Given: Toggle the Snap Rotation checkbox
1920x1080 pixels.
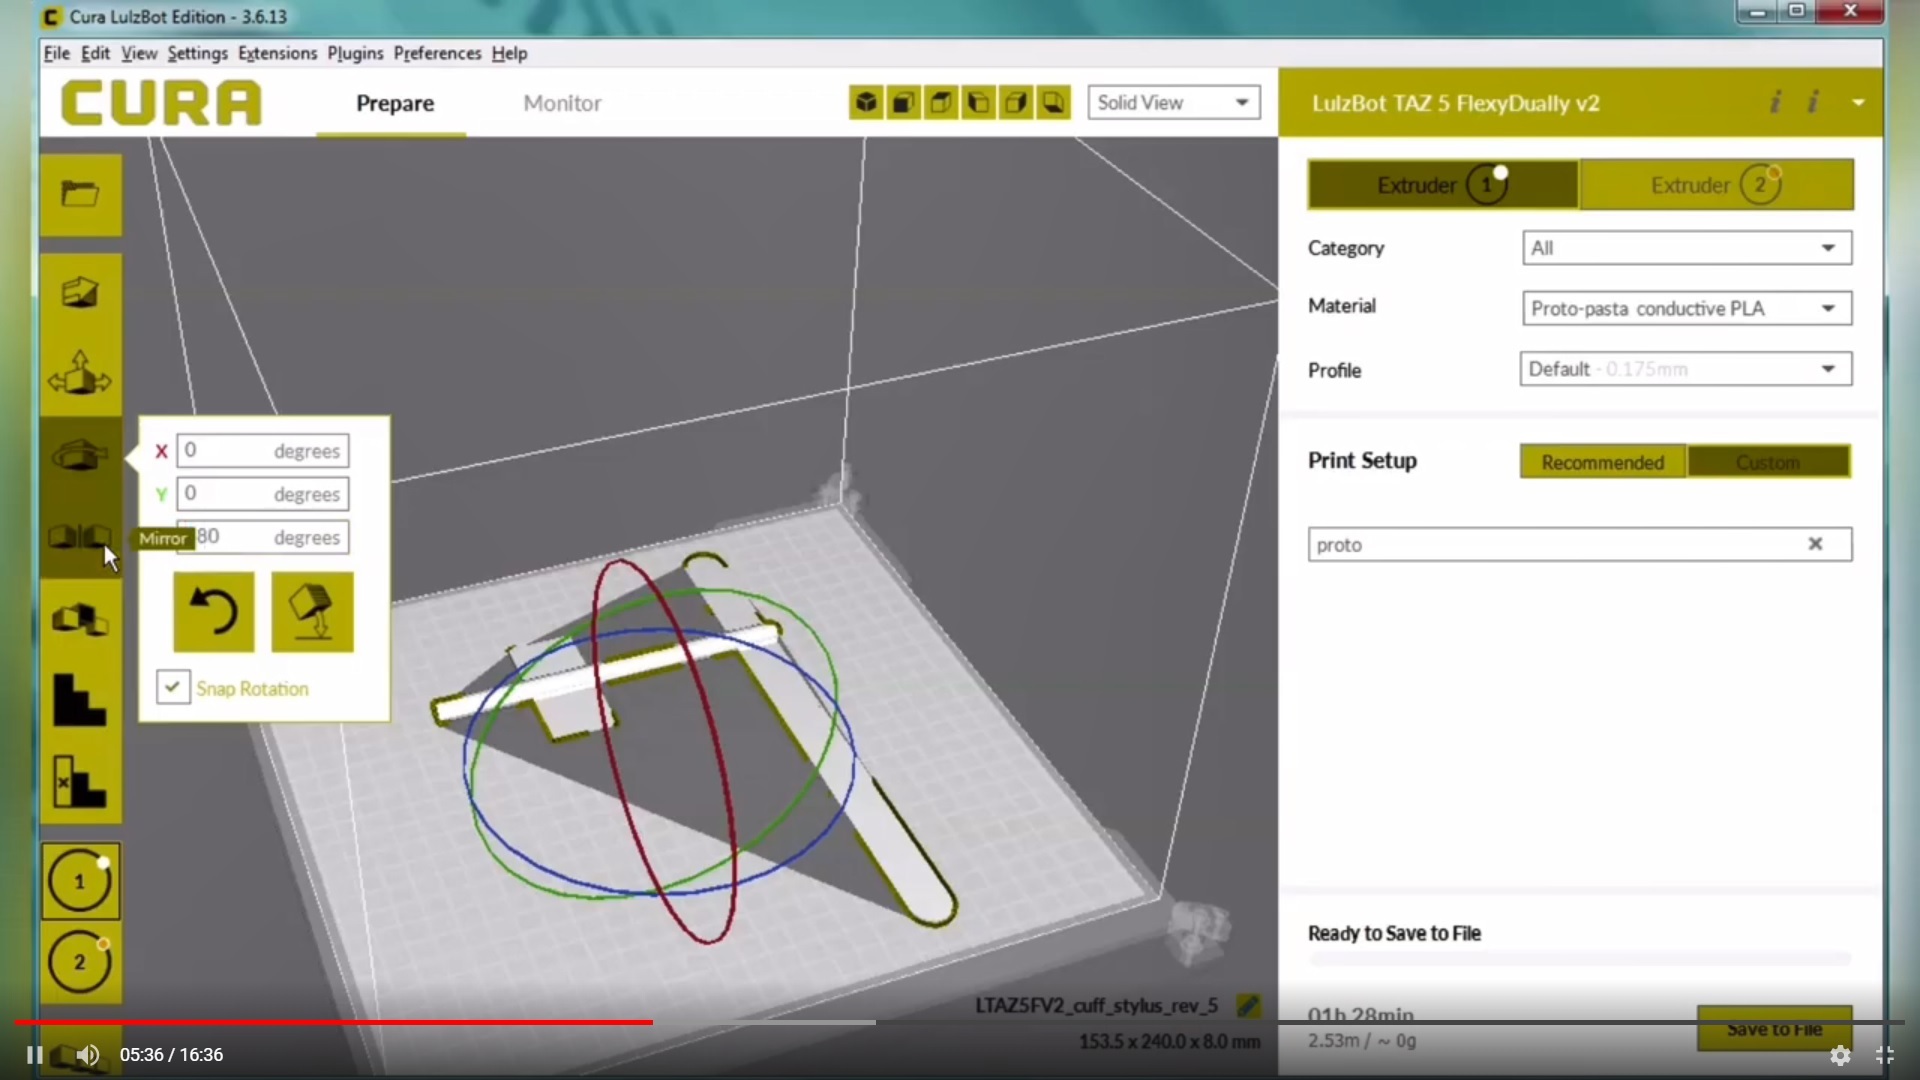Looking at the screenshot, I should 173,687.
